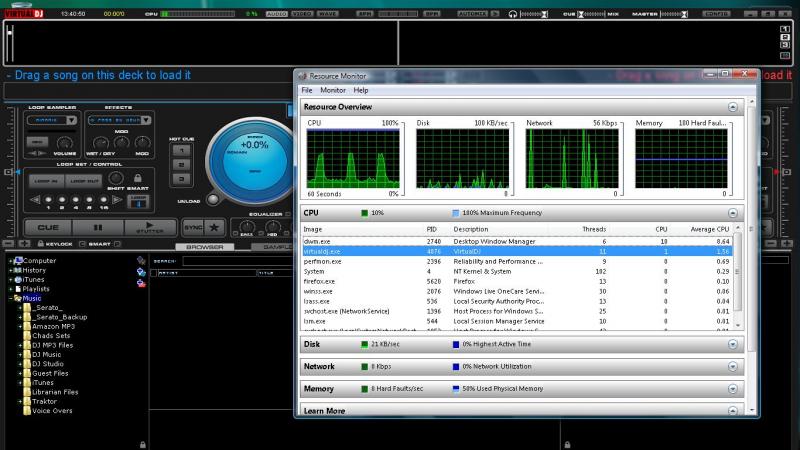Select waveform zoom level 2
800x450 pixels.
point(785,37)
